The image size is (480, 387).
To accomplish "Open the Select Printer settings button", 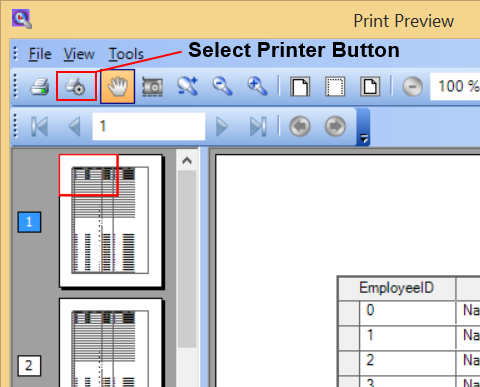I will click(x=76, y=86).
